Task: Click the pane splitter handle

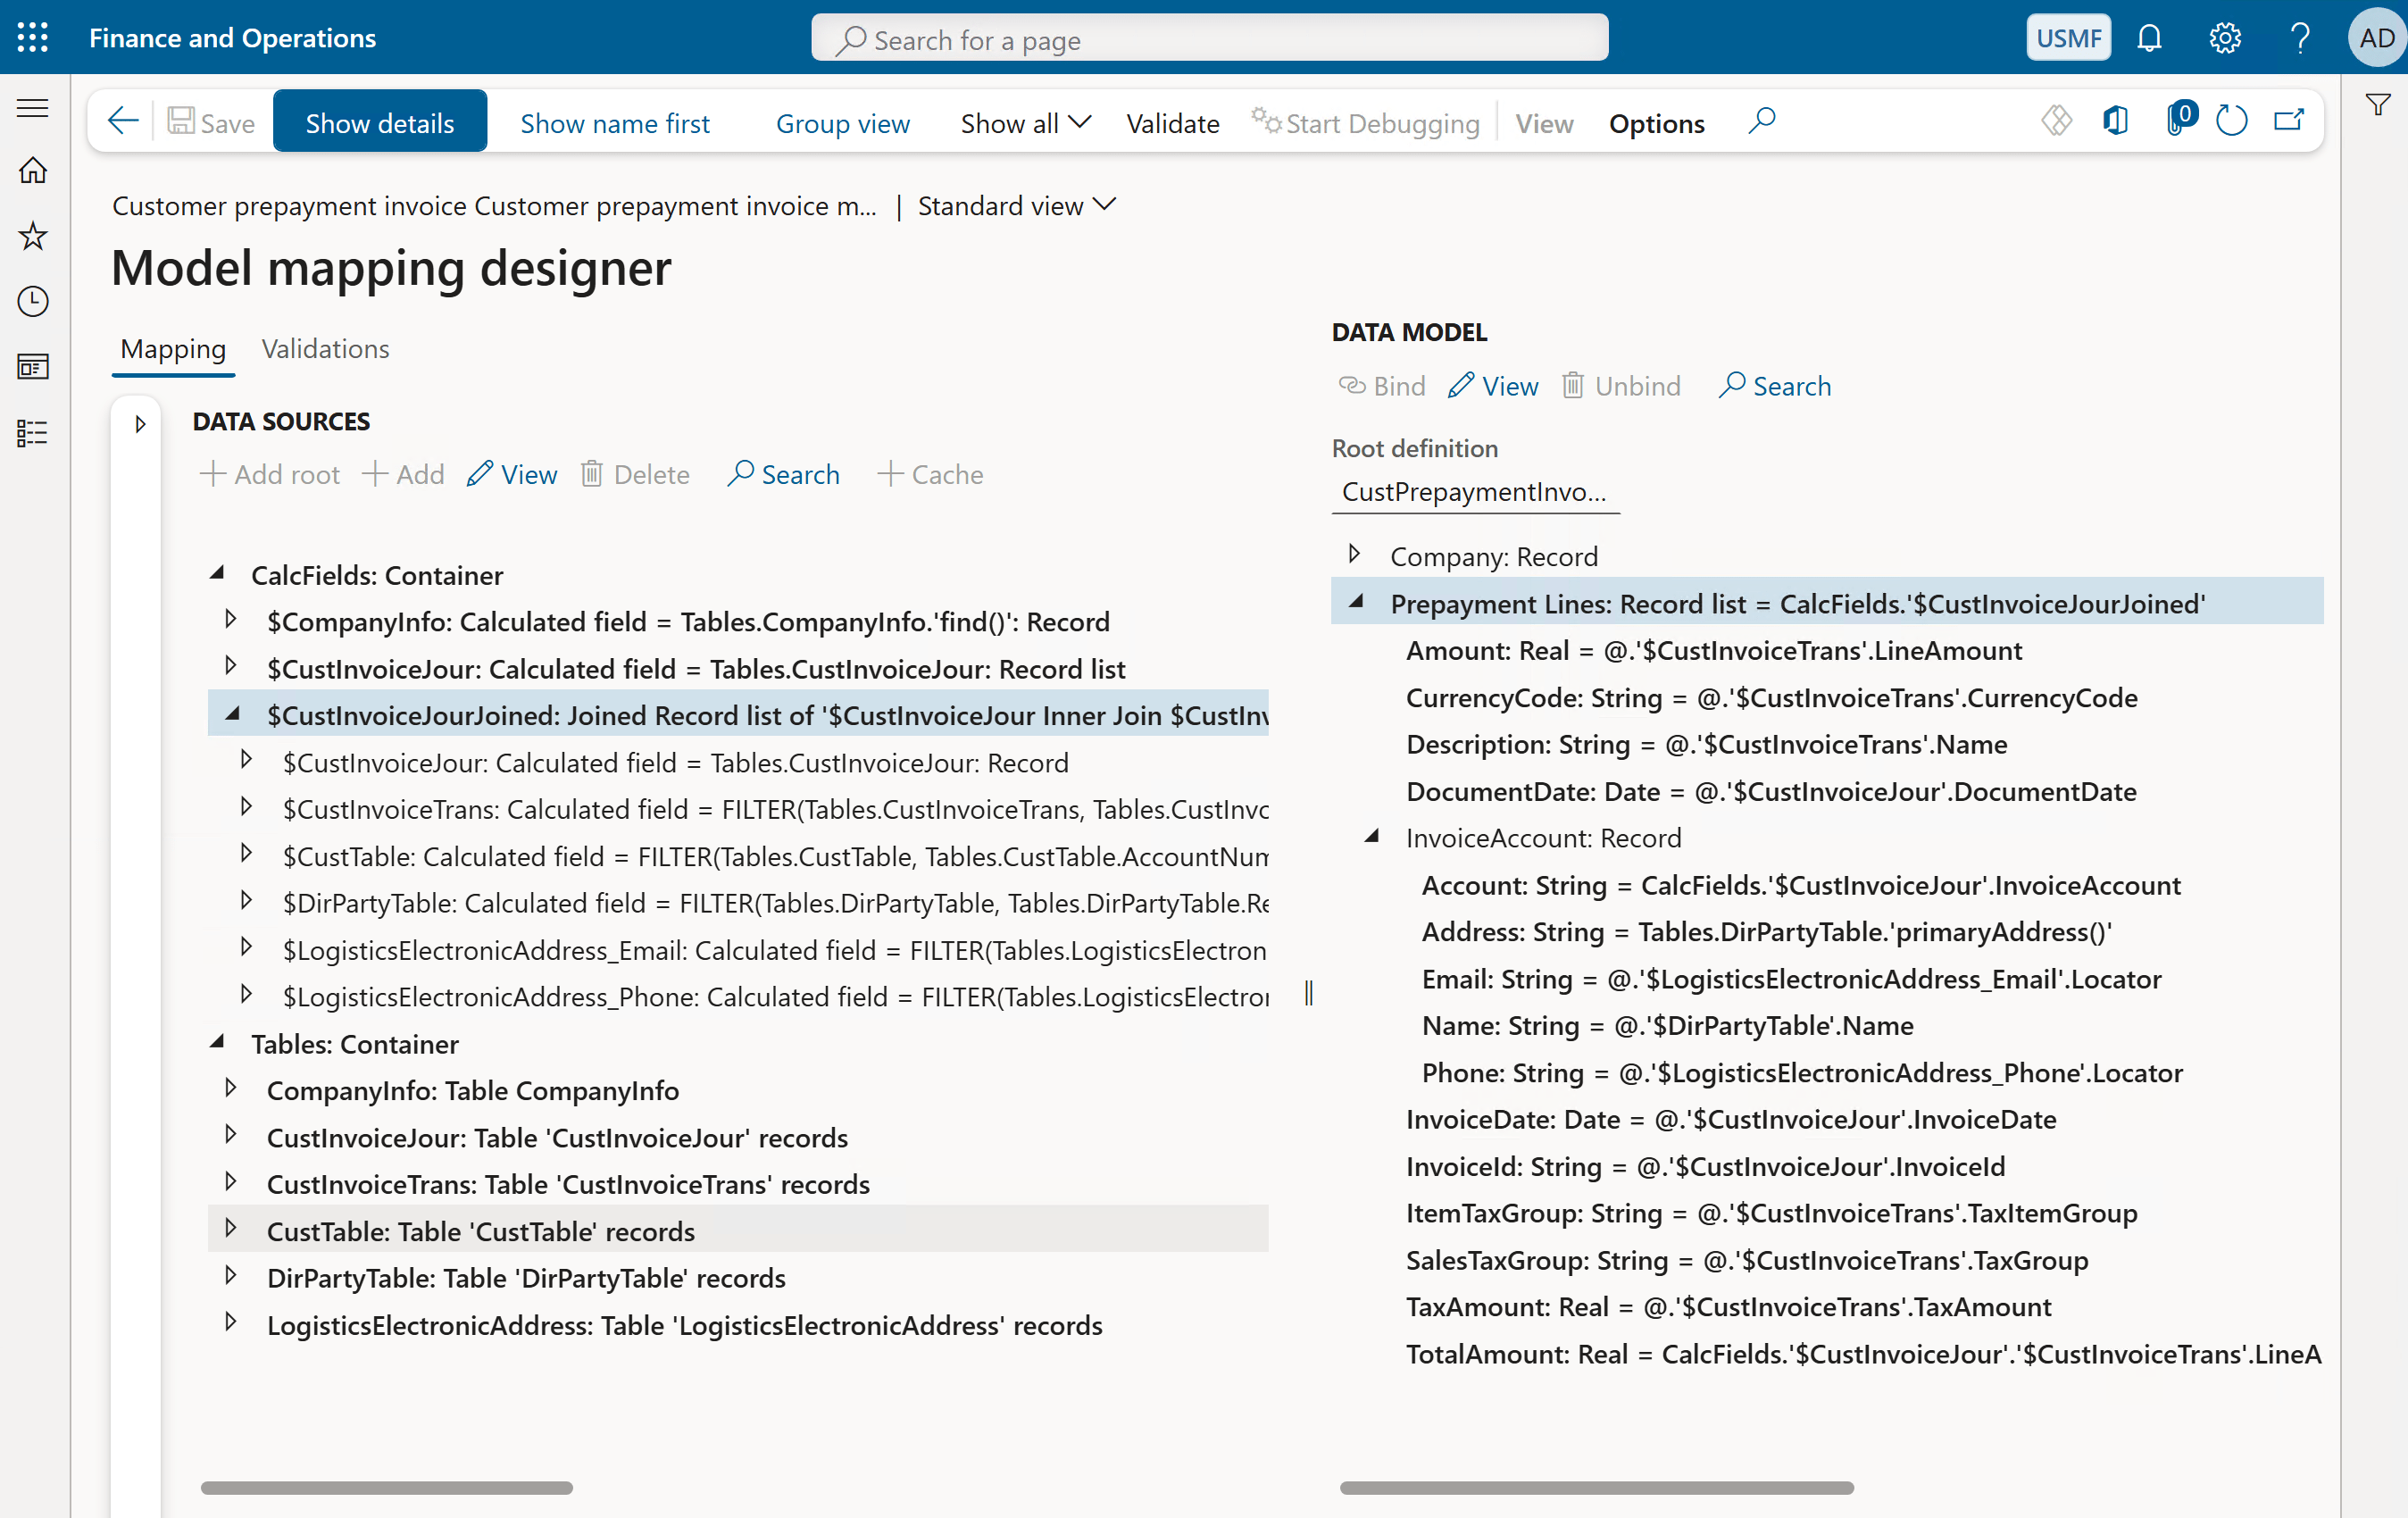Action: point(1308,993)
